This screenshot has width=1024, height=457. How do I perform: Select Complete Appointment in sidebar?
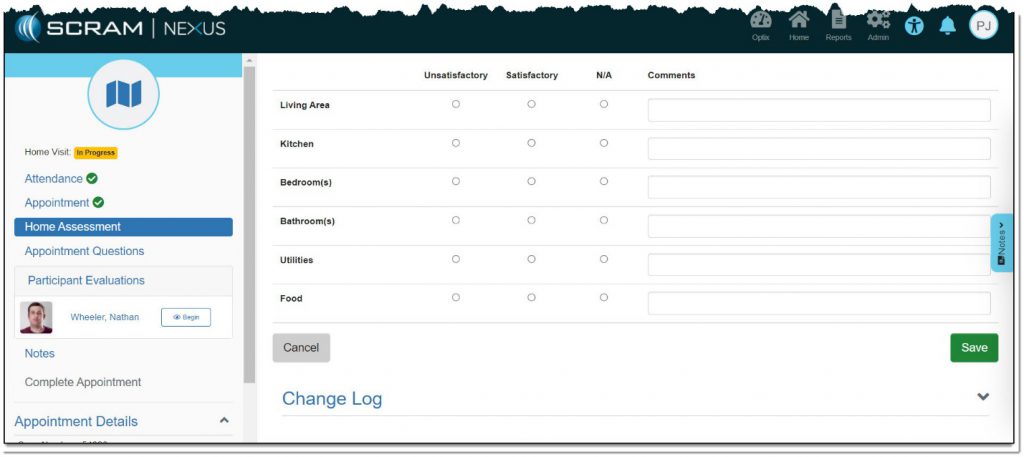tap(83, 382)
